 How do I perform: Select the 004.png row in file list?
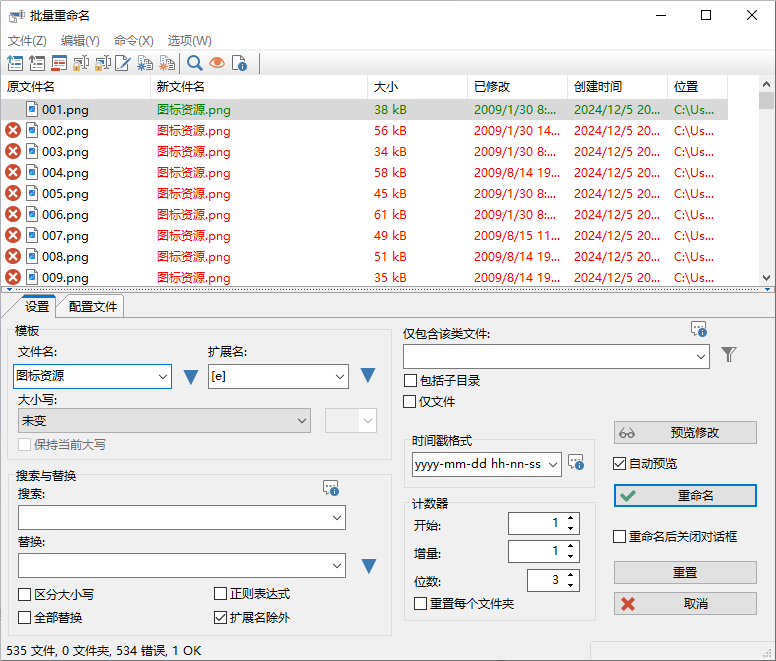pos(365,172)
